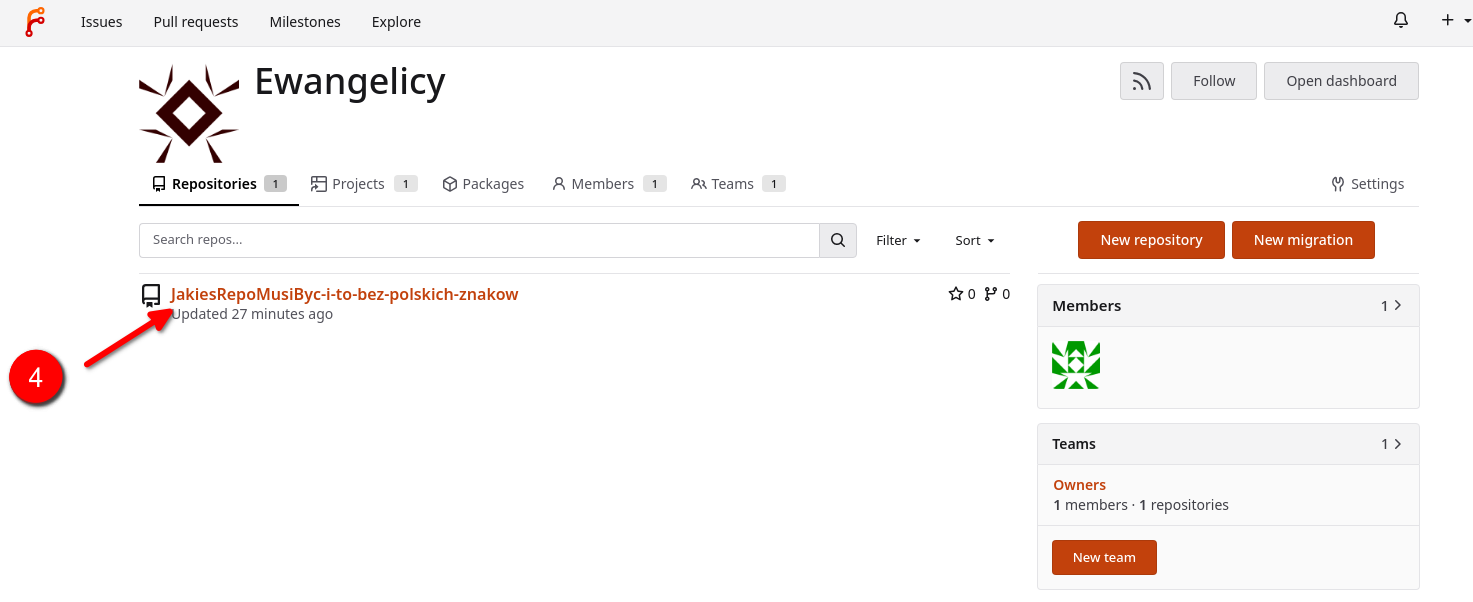Click the repository book icon
The height and width of the screenshot is (602, 1473).
pyautogui.click(x=151, y=295)
